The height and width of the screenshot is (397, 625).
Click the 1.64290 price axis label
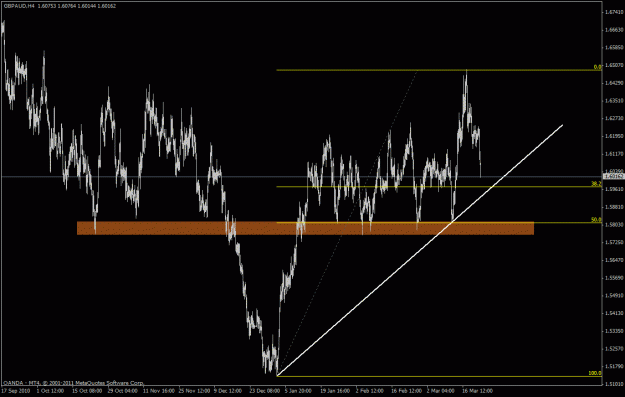pos(614,83)
